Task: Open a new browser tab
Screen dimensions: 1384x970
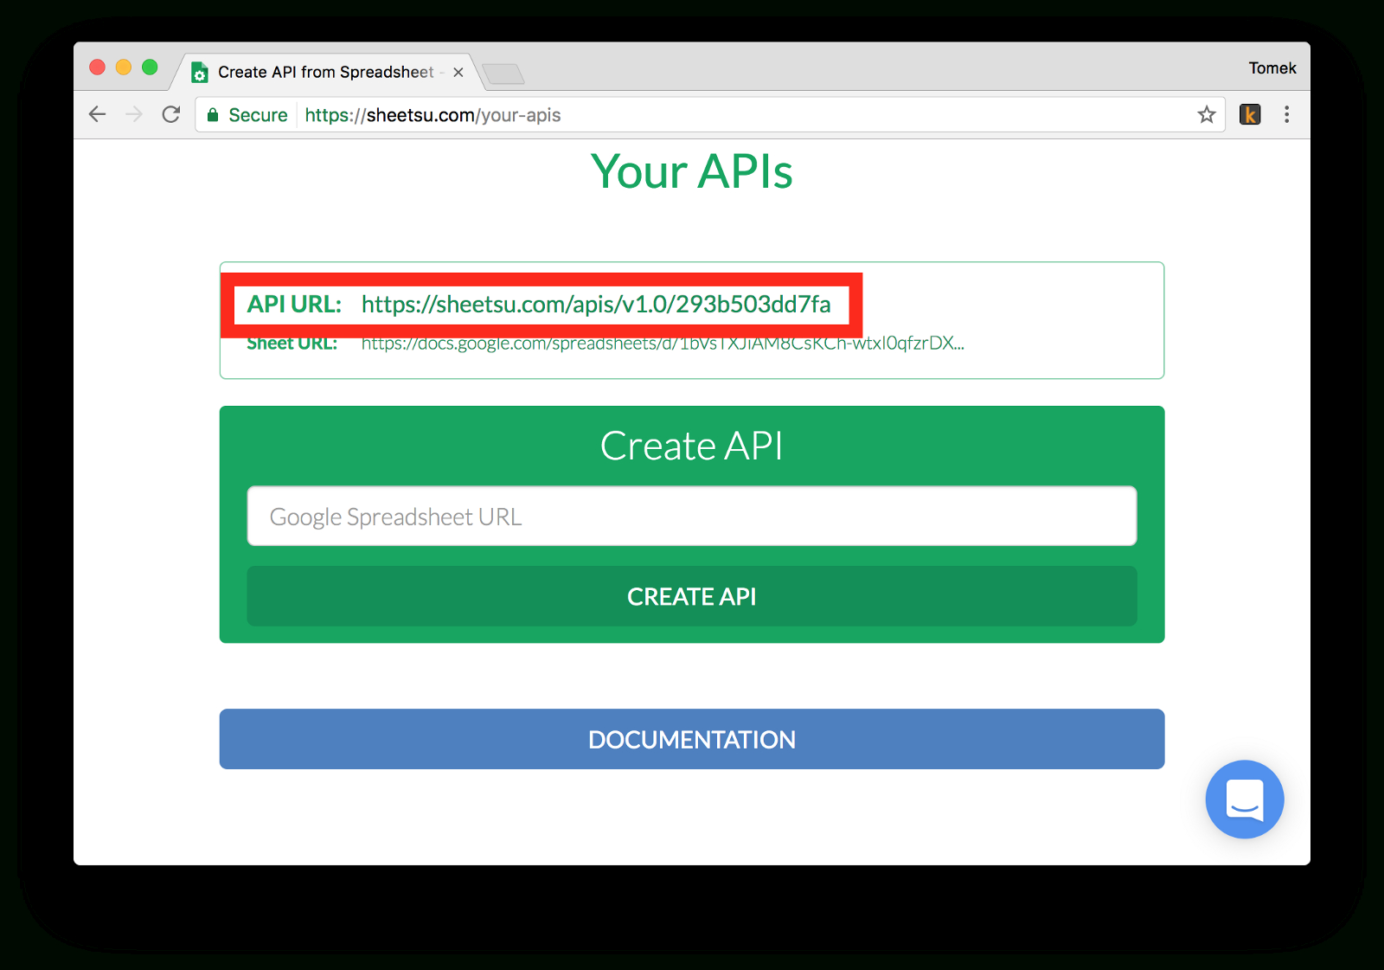Action: (503, 72)
